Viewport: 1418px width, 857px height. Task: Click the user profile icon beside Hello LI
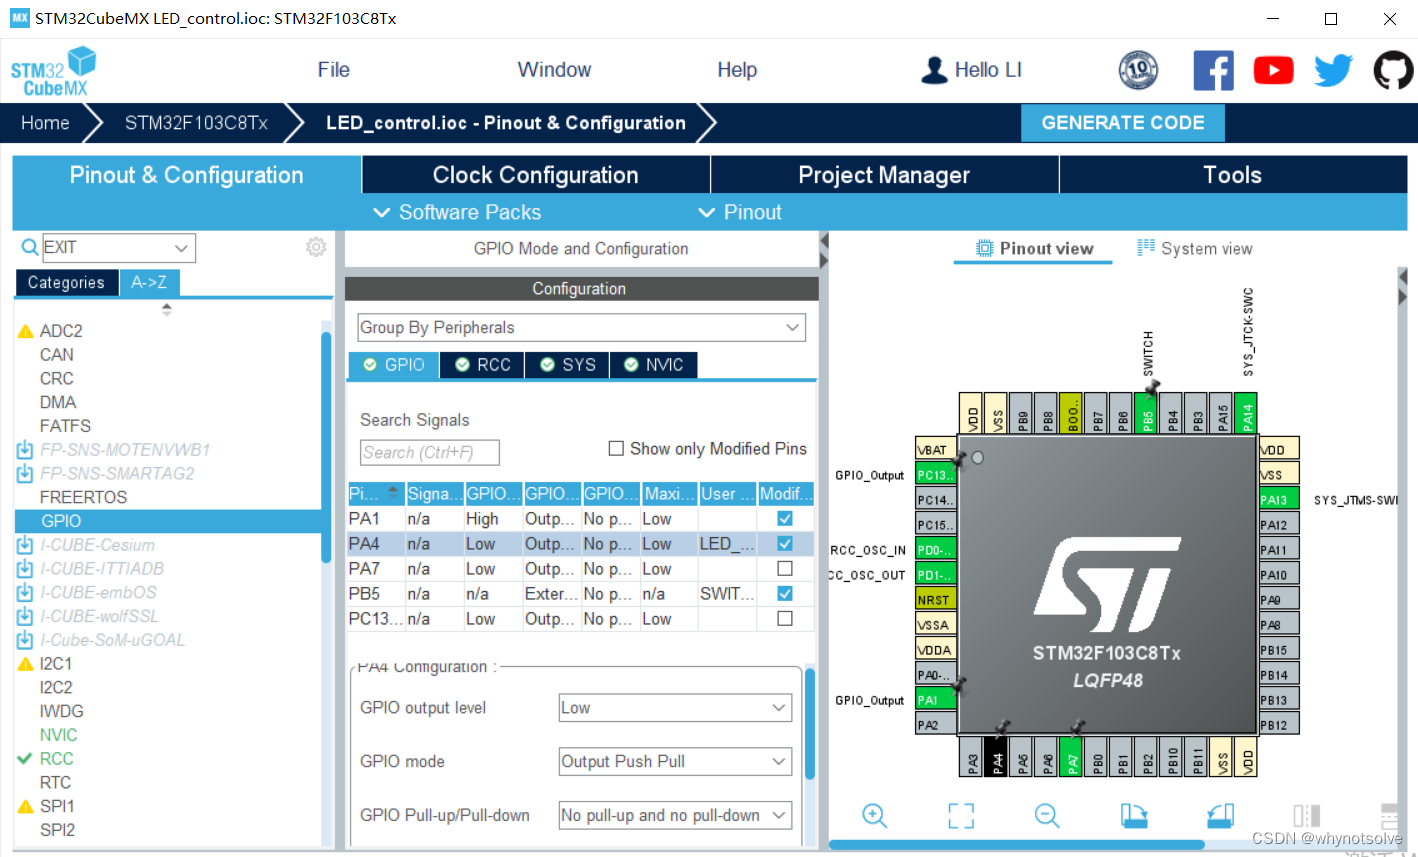pyautogui.click(x=934, y=70)
